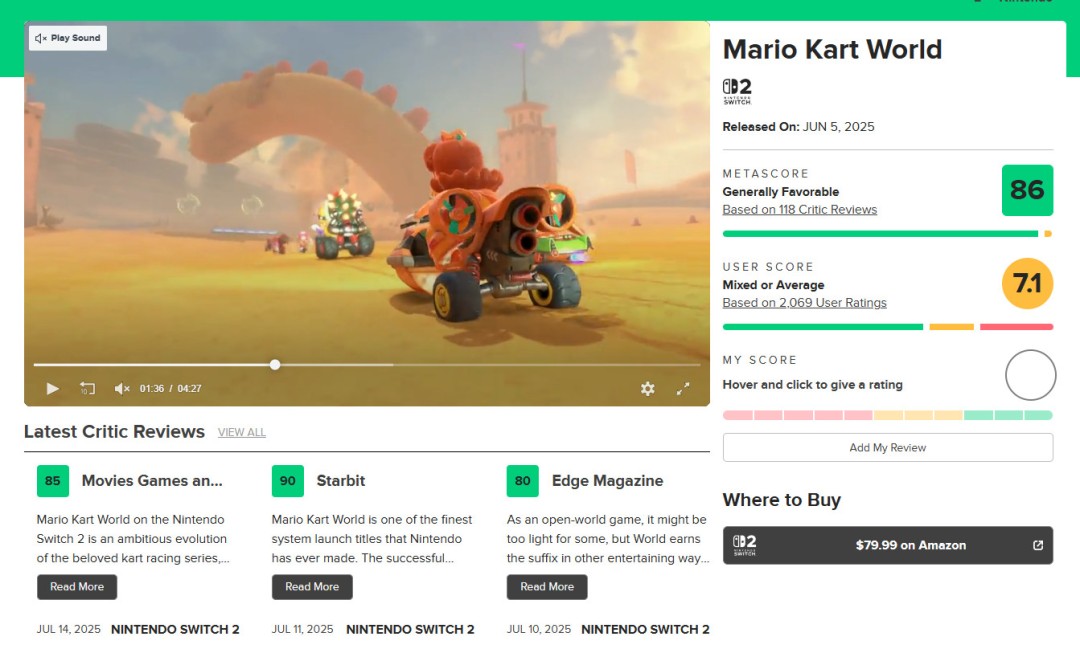Click the Play Sound button
Screen dimensions: 1080x653
68,38
